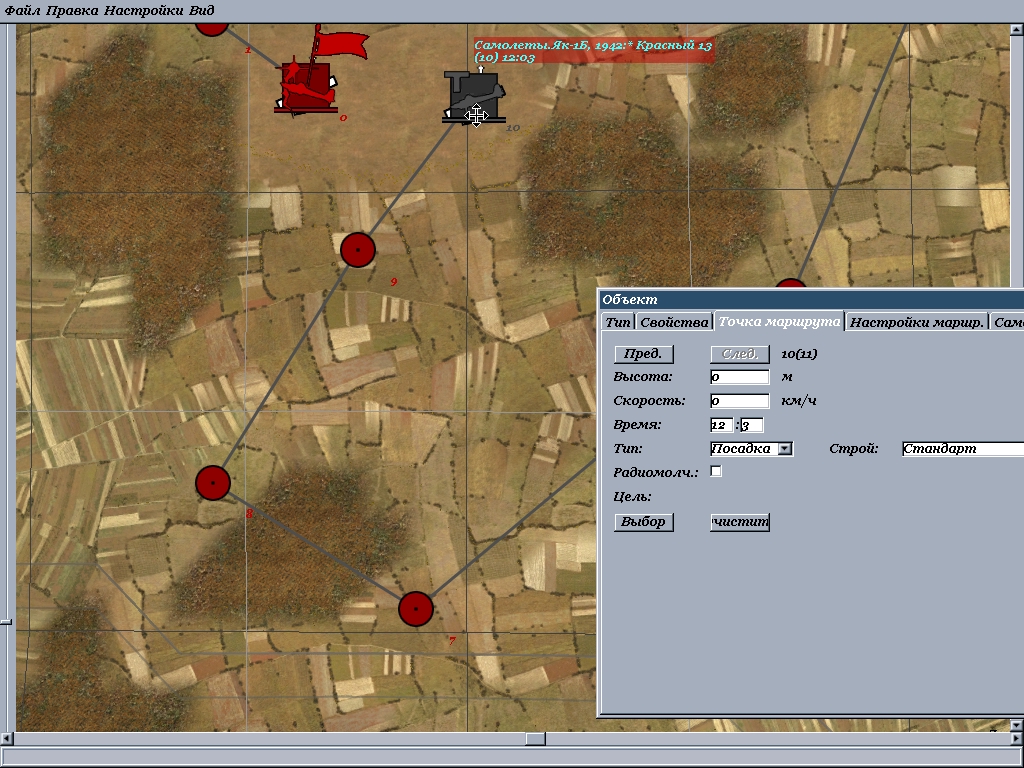Image resolution: width=1024 pixels, height=768 pixels.
Task: Select the partially hidden waypoint above the Объект panel
Action: tap(791, 283)
